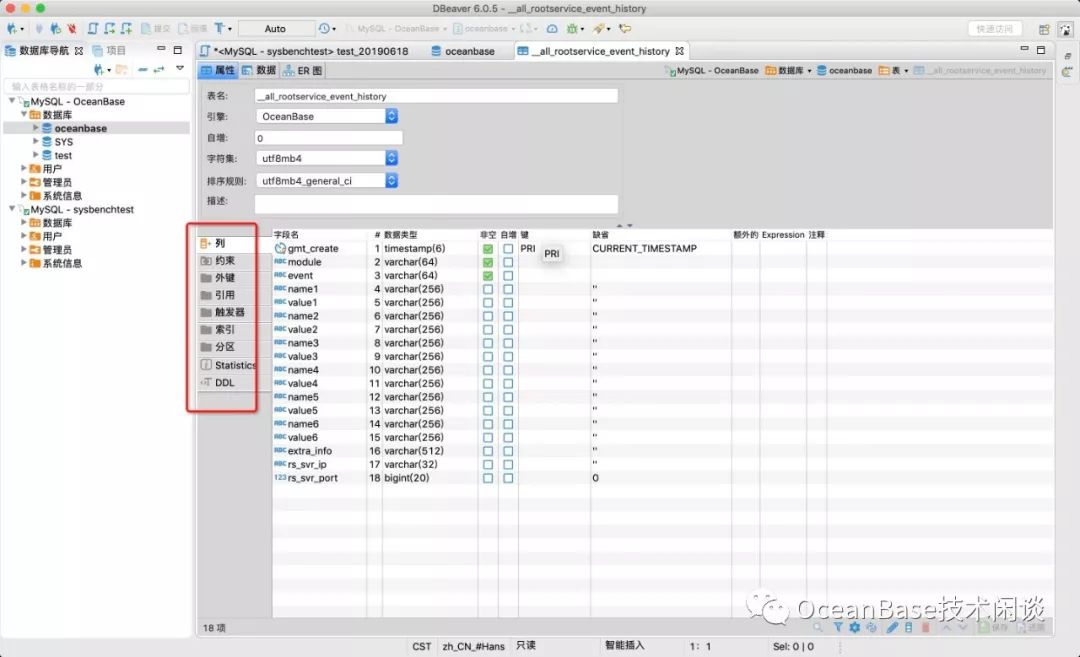The height and width of the screenshot is (657, 1080).
Task: Click the new connection plug icon in main toolbar
Action: [x=12, y=28]
